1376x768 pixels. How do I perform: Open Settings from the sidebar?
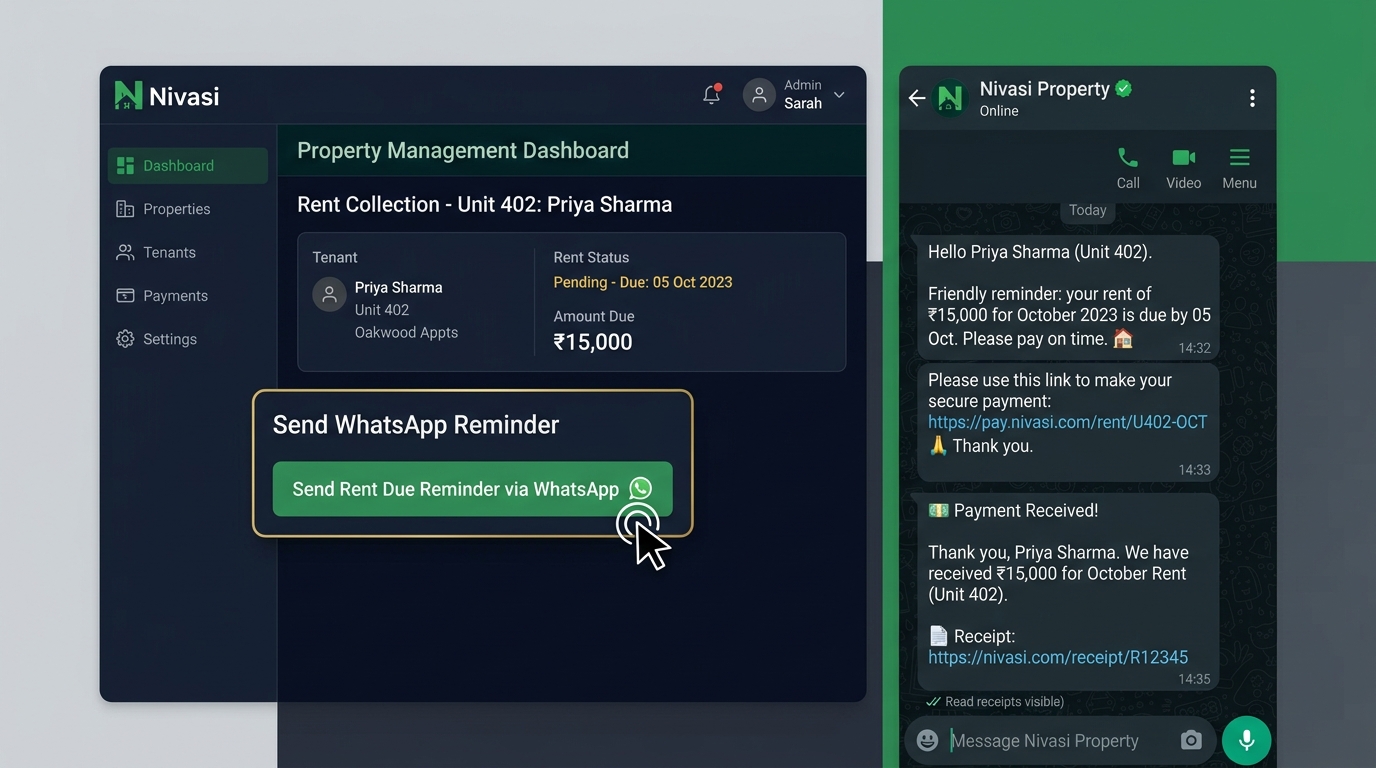pos(156,339)
